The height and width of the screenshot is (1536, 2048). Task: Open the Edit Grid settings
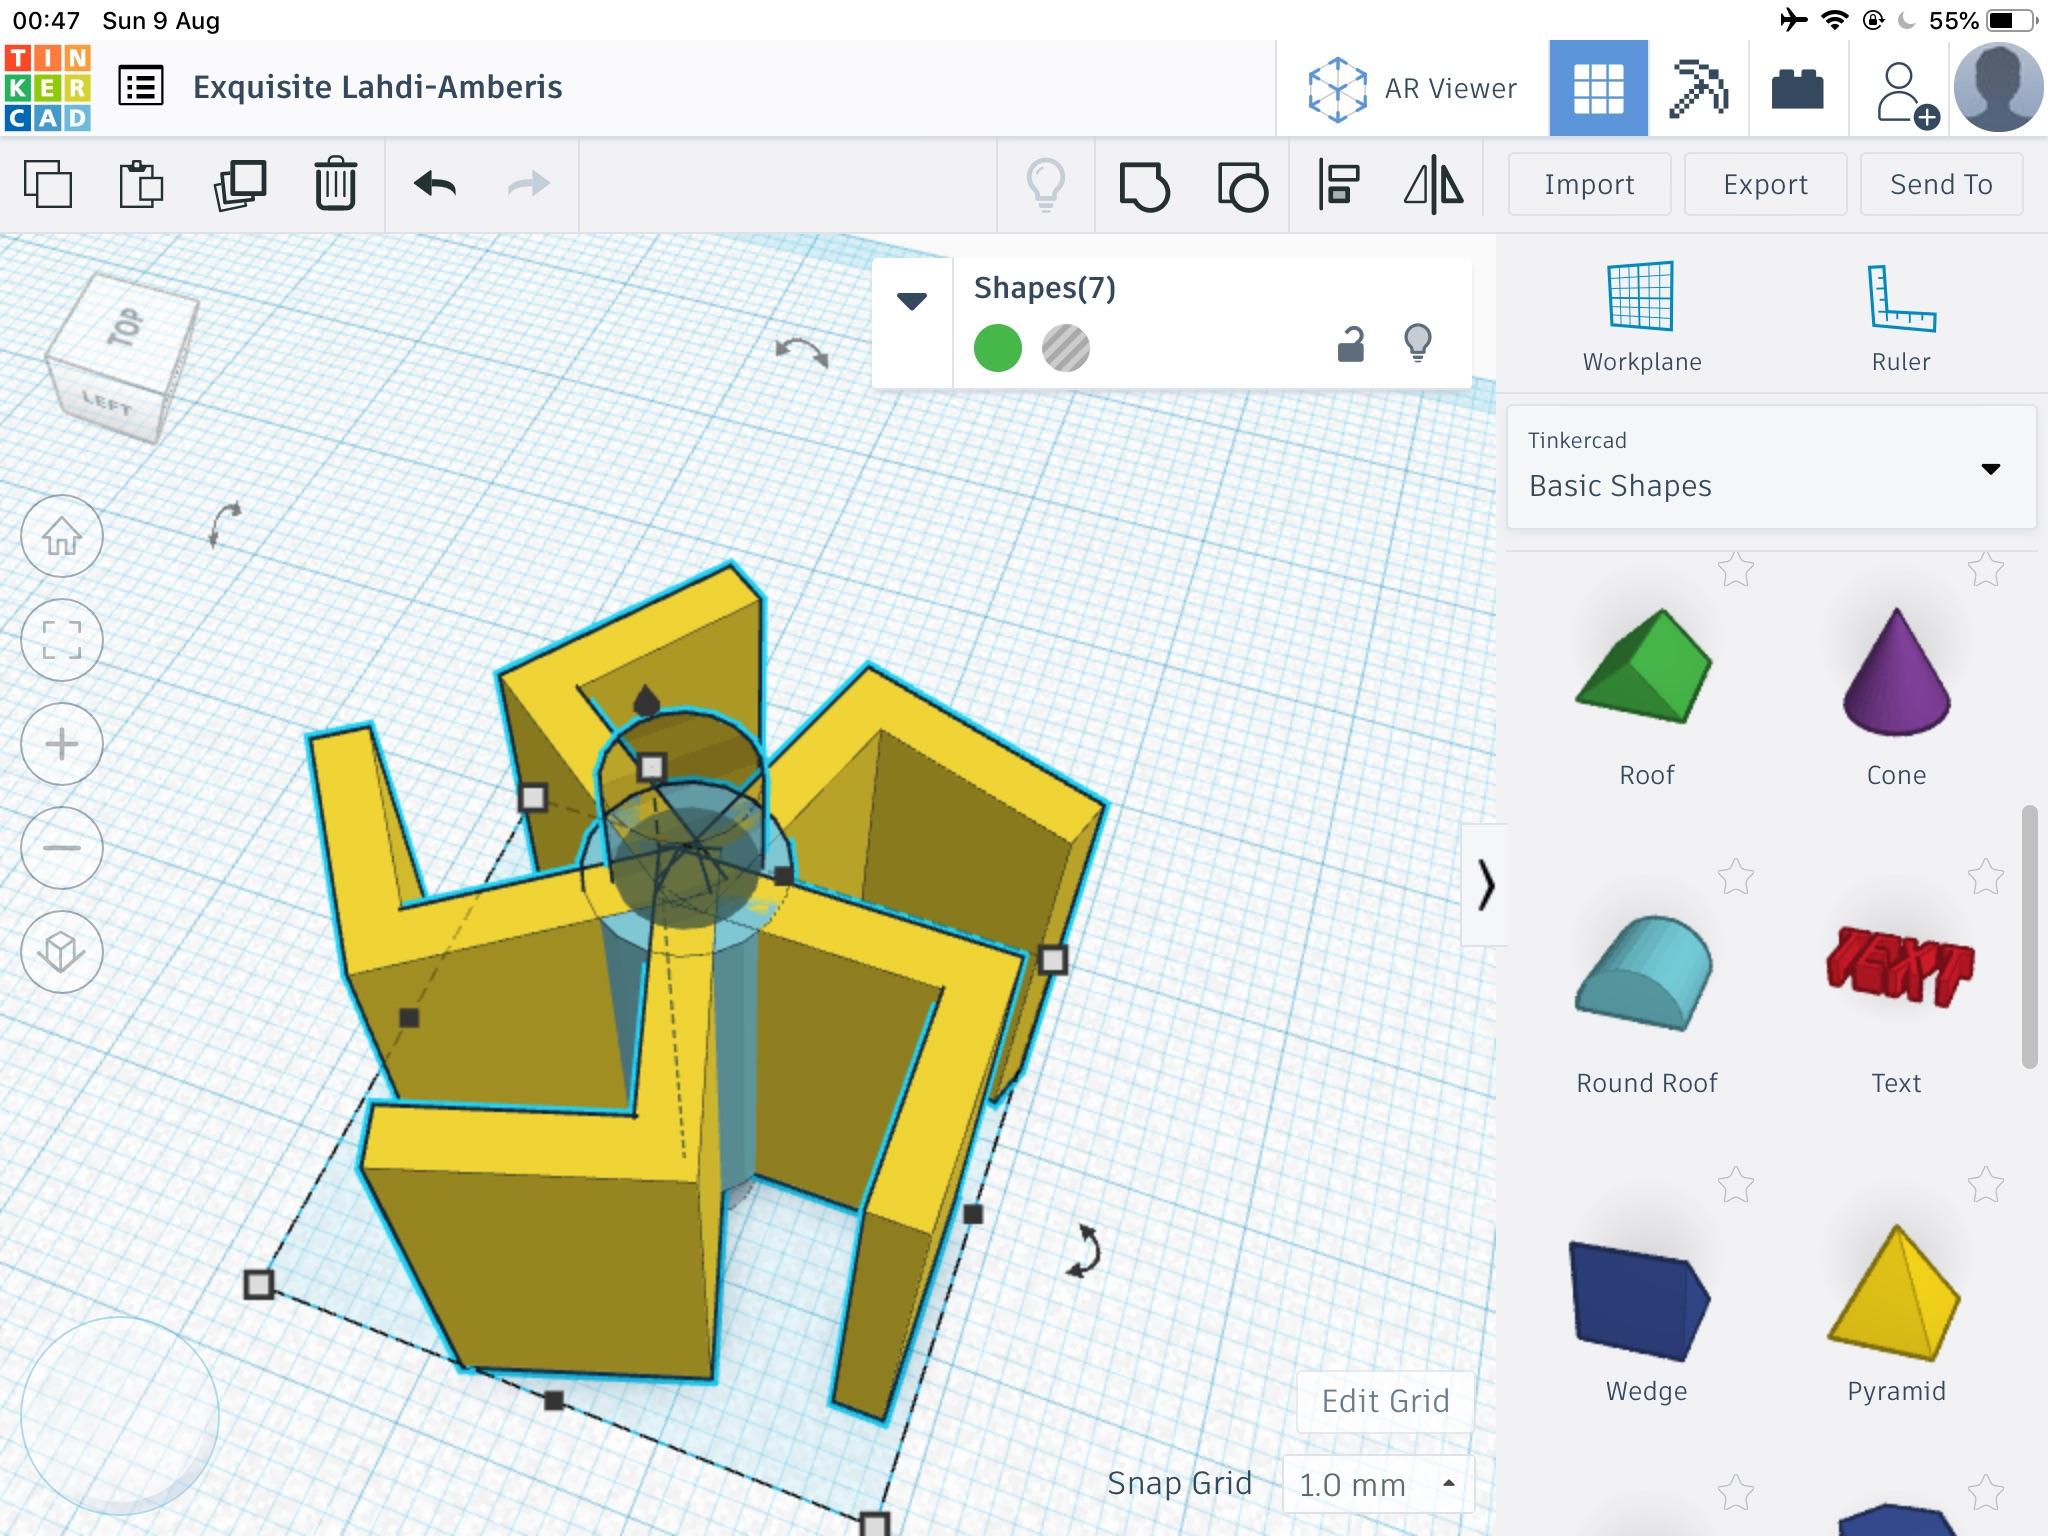pyautogui.click(x=1385, y=1401)
